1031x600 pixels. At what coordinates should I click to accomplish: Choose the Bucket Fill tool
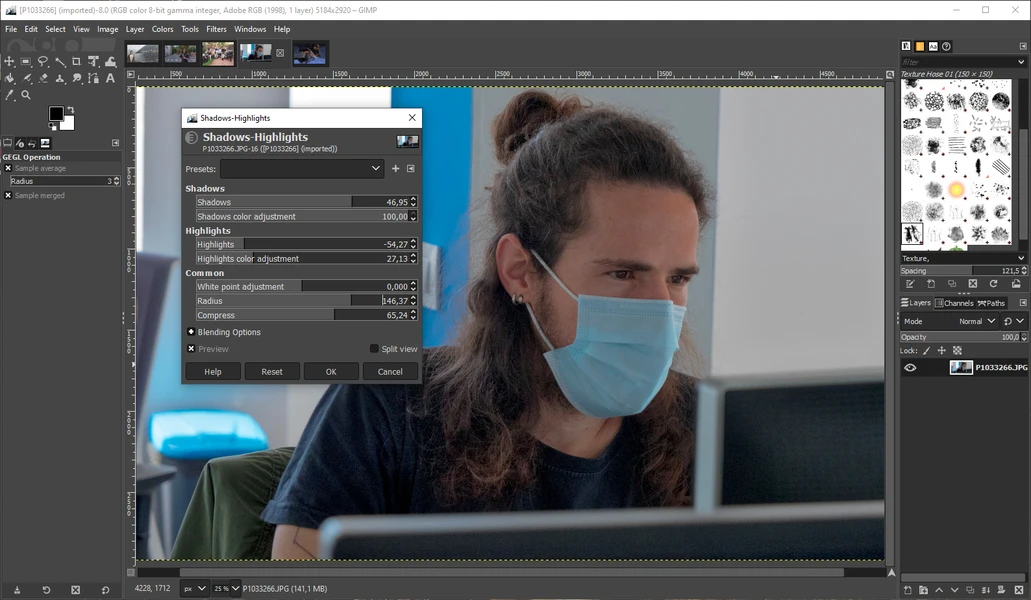coord(9,78)
